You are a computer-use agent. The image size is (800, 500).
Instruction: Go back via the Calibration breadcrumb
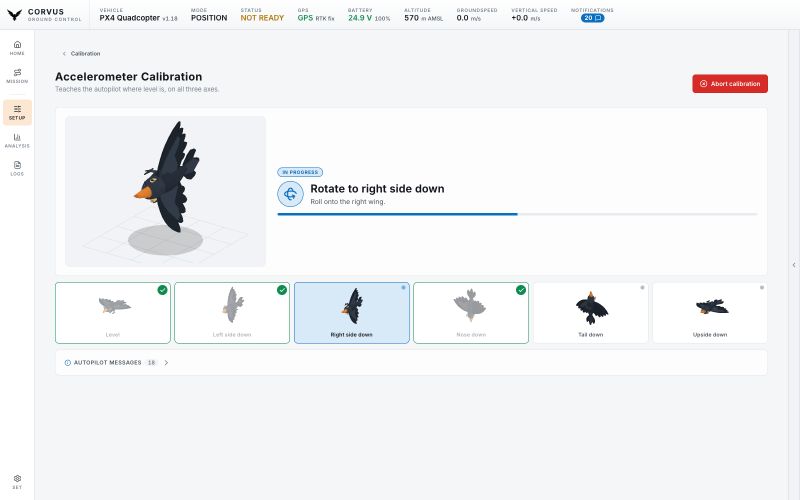tap(82, 54)
